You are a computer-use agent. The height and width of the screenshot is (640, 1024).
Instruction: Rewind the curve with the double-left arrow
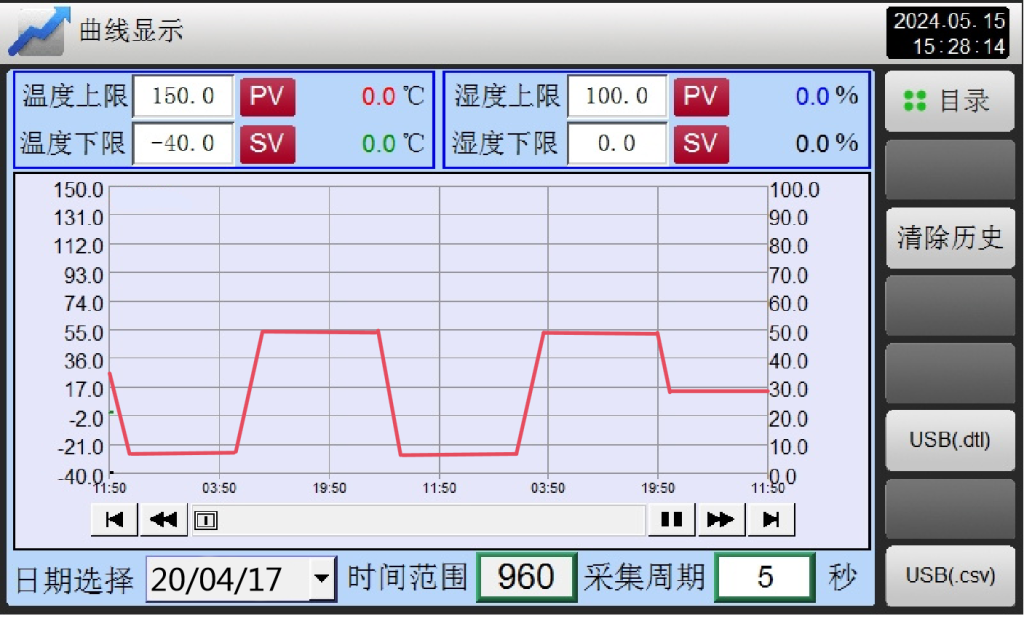164,520
